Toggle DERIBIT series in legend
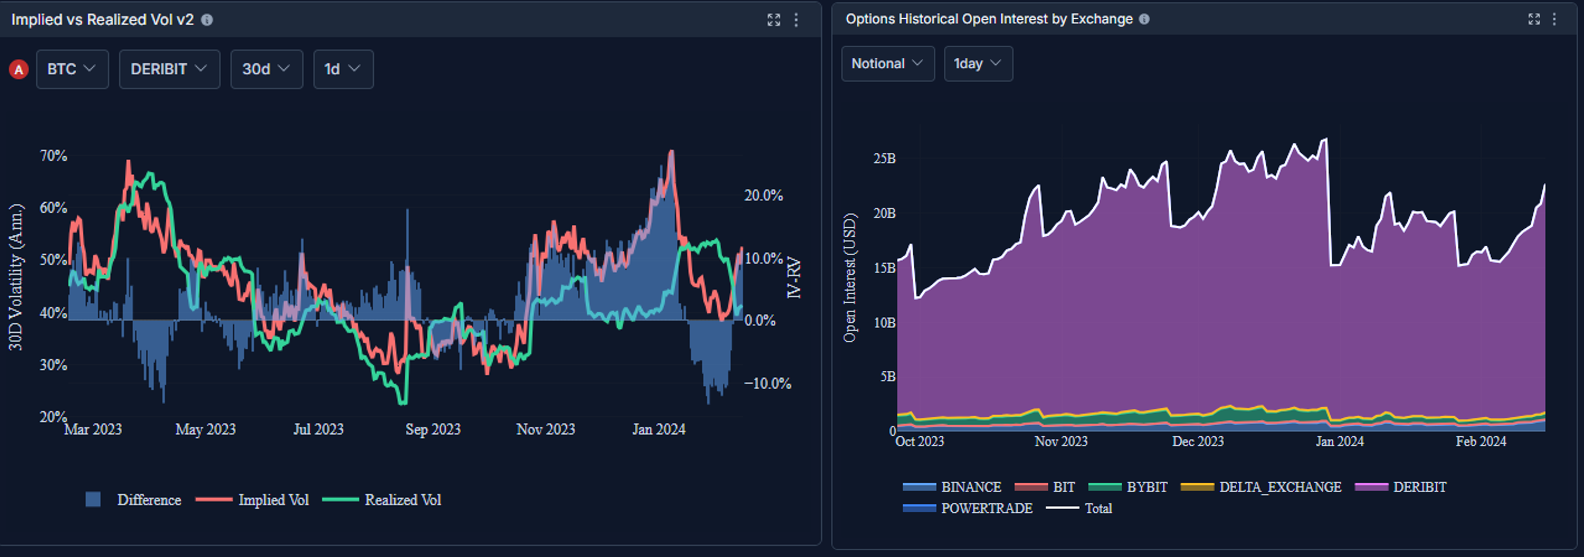 [x=1401, y=487]
